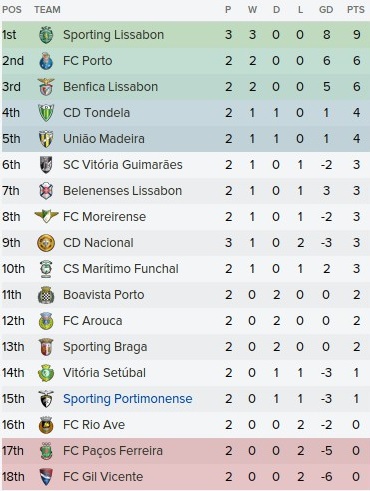Click the FC Moreirense winged crest
The height and width of the screenshot is (491, 370).
click(x=46, y=217)
